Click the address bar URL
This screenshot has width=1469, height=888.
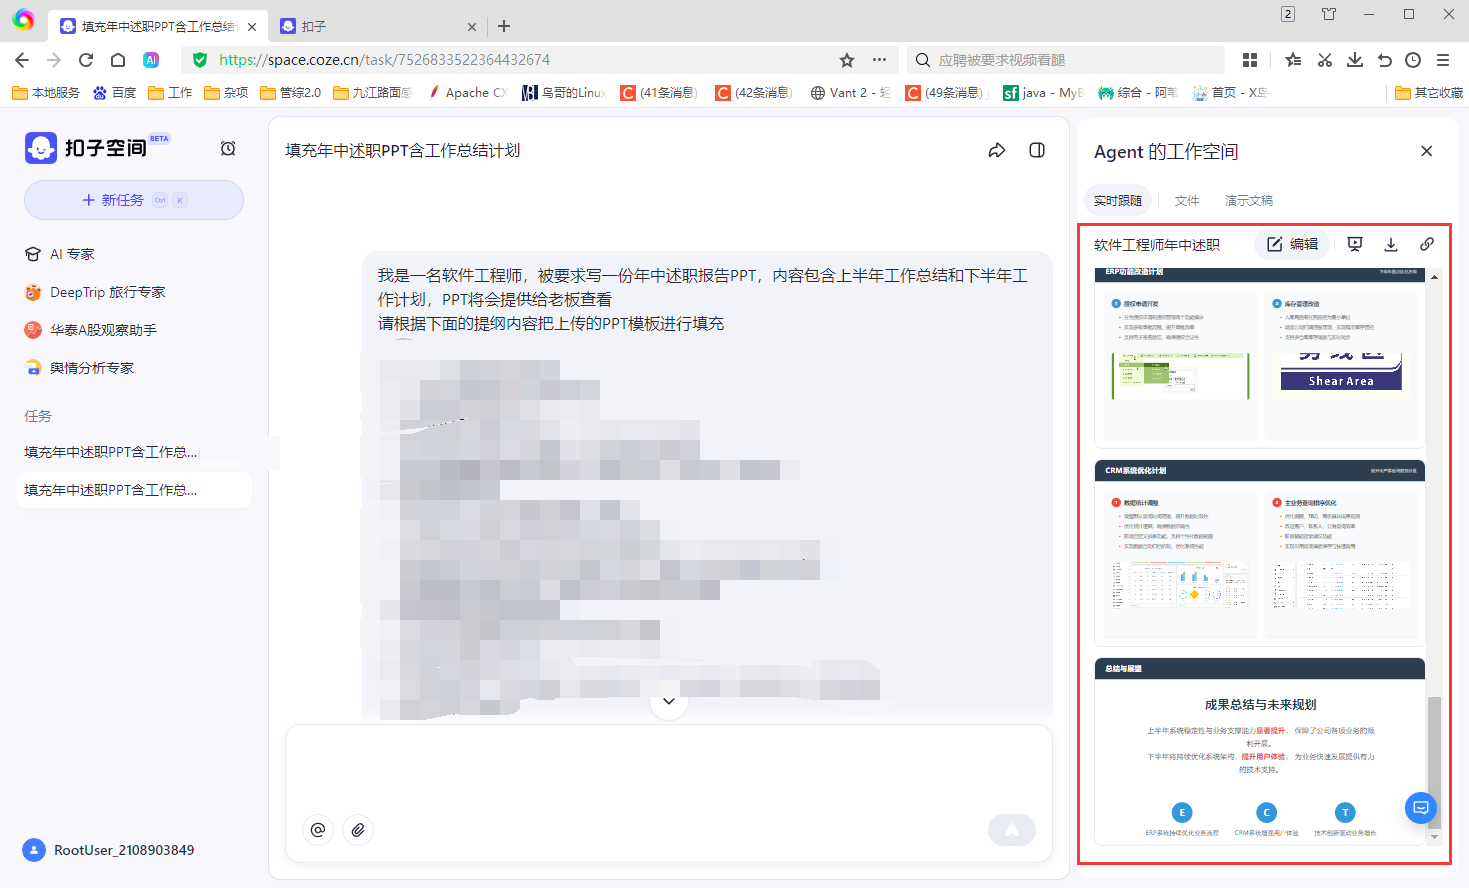[384, 60]
